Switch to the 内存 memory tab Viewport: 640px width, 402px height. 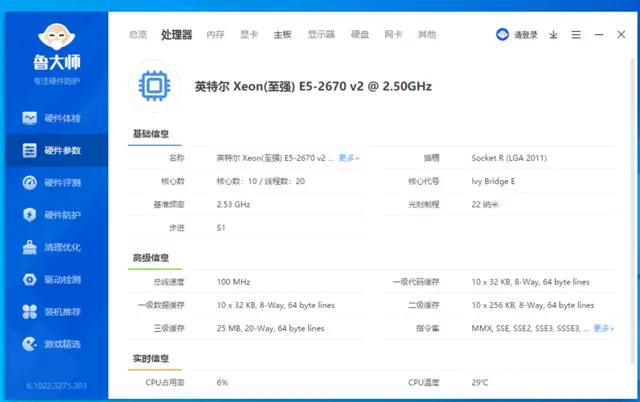click(x=216, y=35)
